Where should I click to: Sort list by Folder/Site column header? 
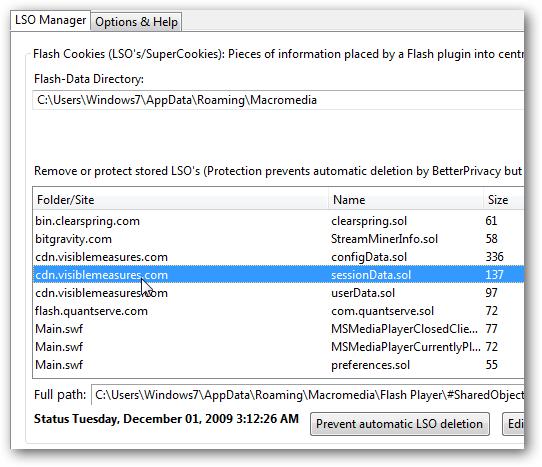pos(180,200)
